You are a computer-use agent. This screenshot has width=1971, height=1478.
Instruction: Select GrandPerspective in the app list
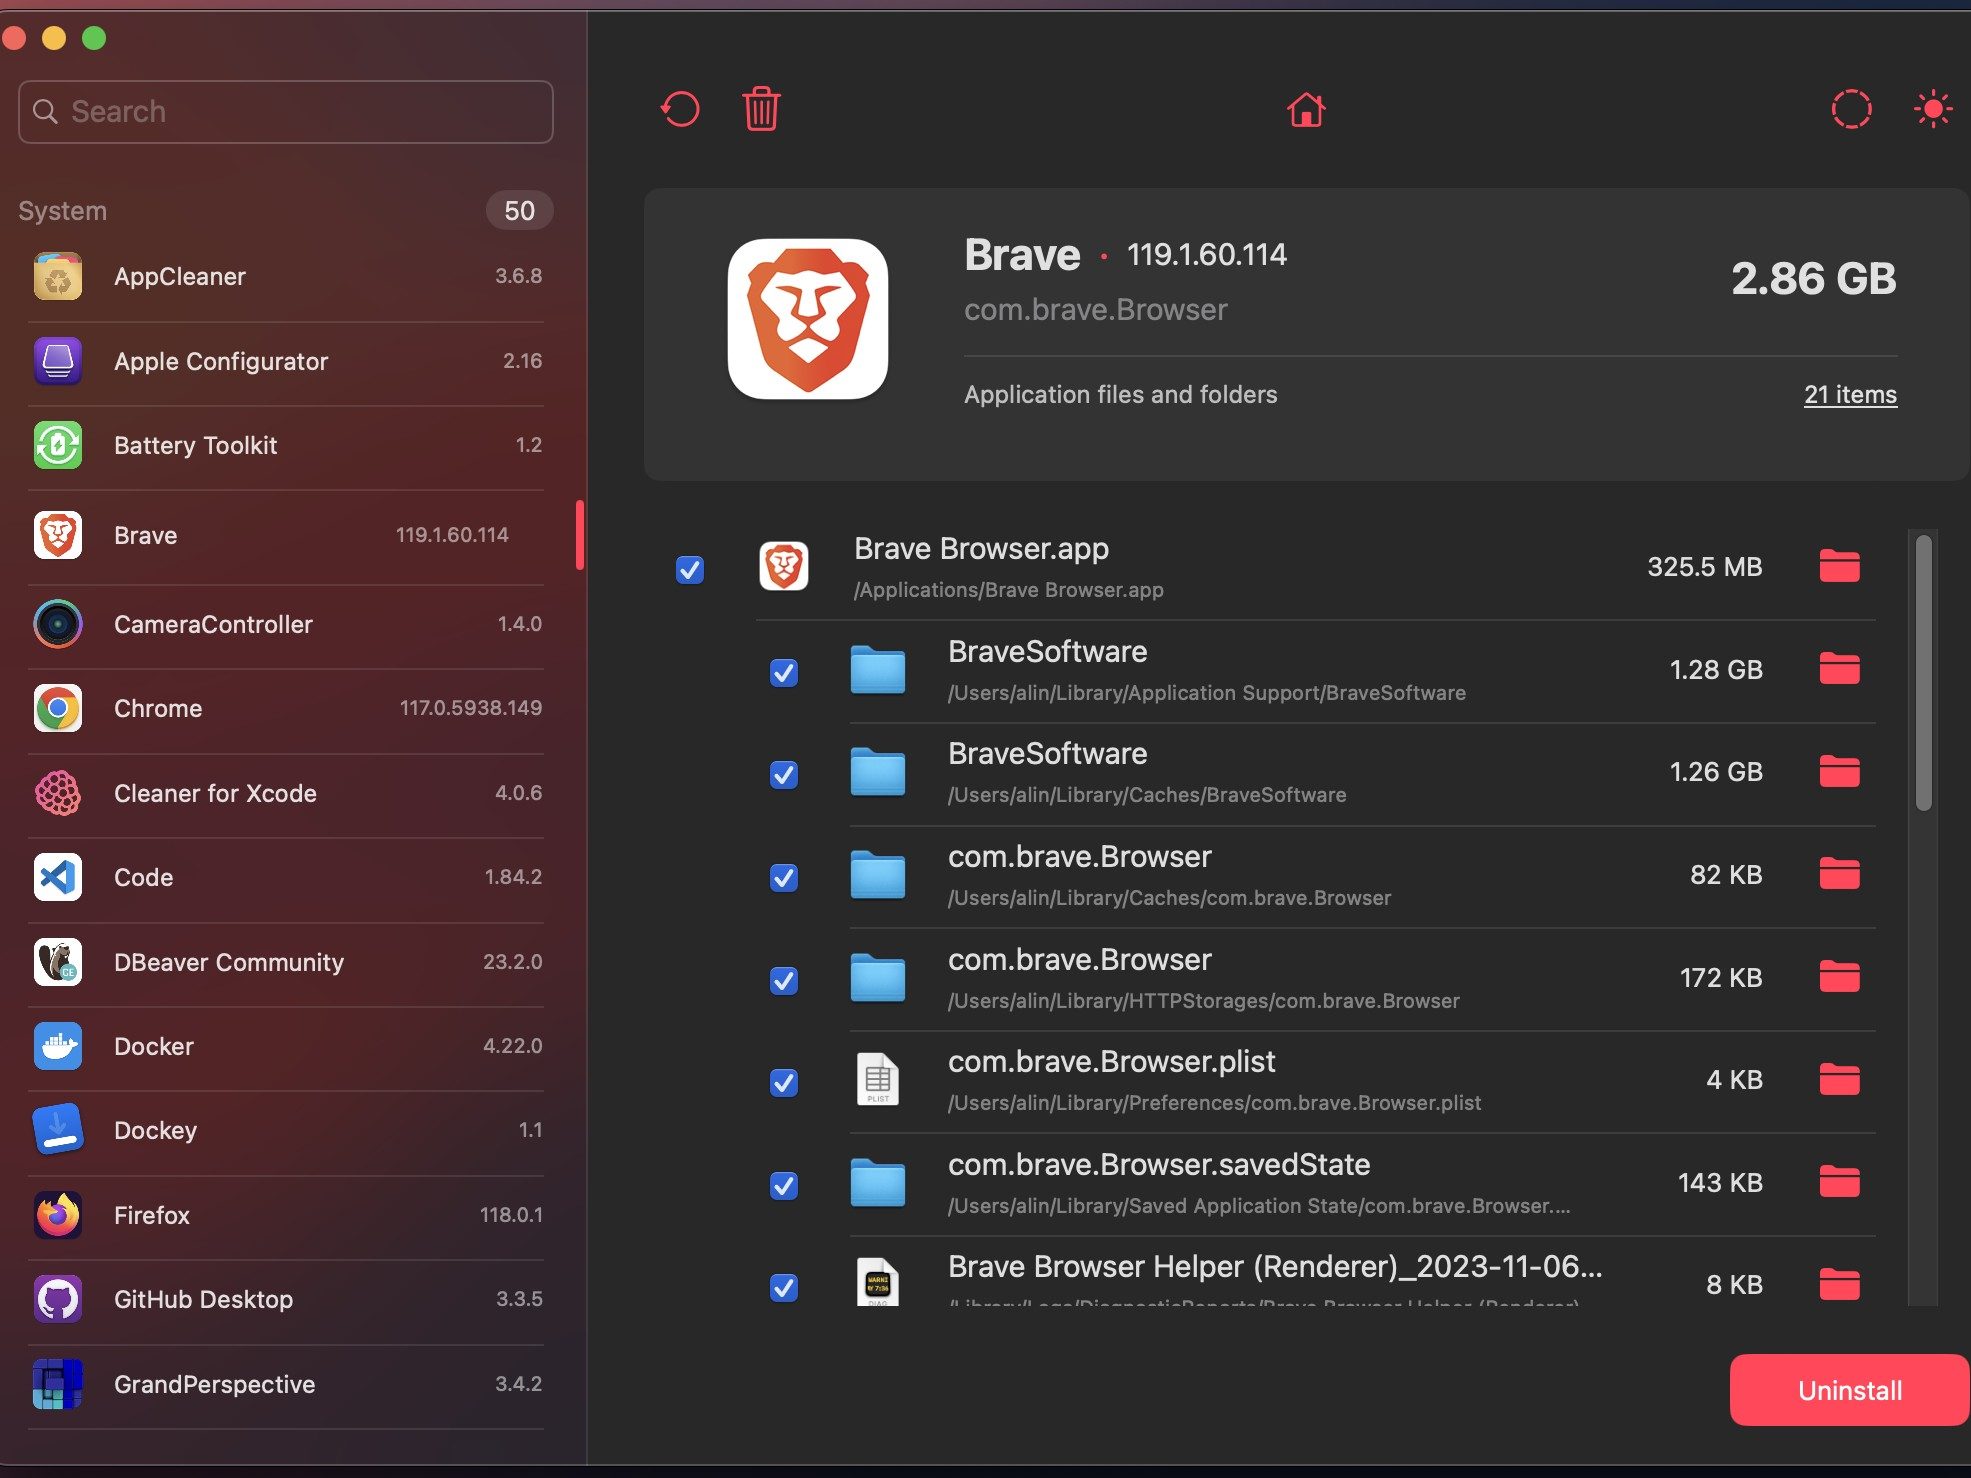click(x=287, y=1384)
